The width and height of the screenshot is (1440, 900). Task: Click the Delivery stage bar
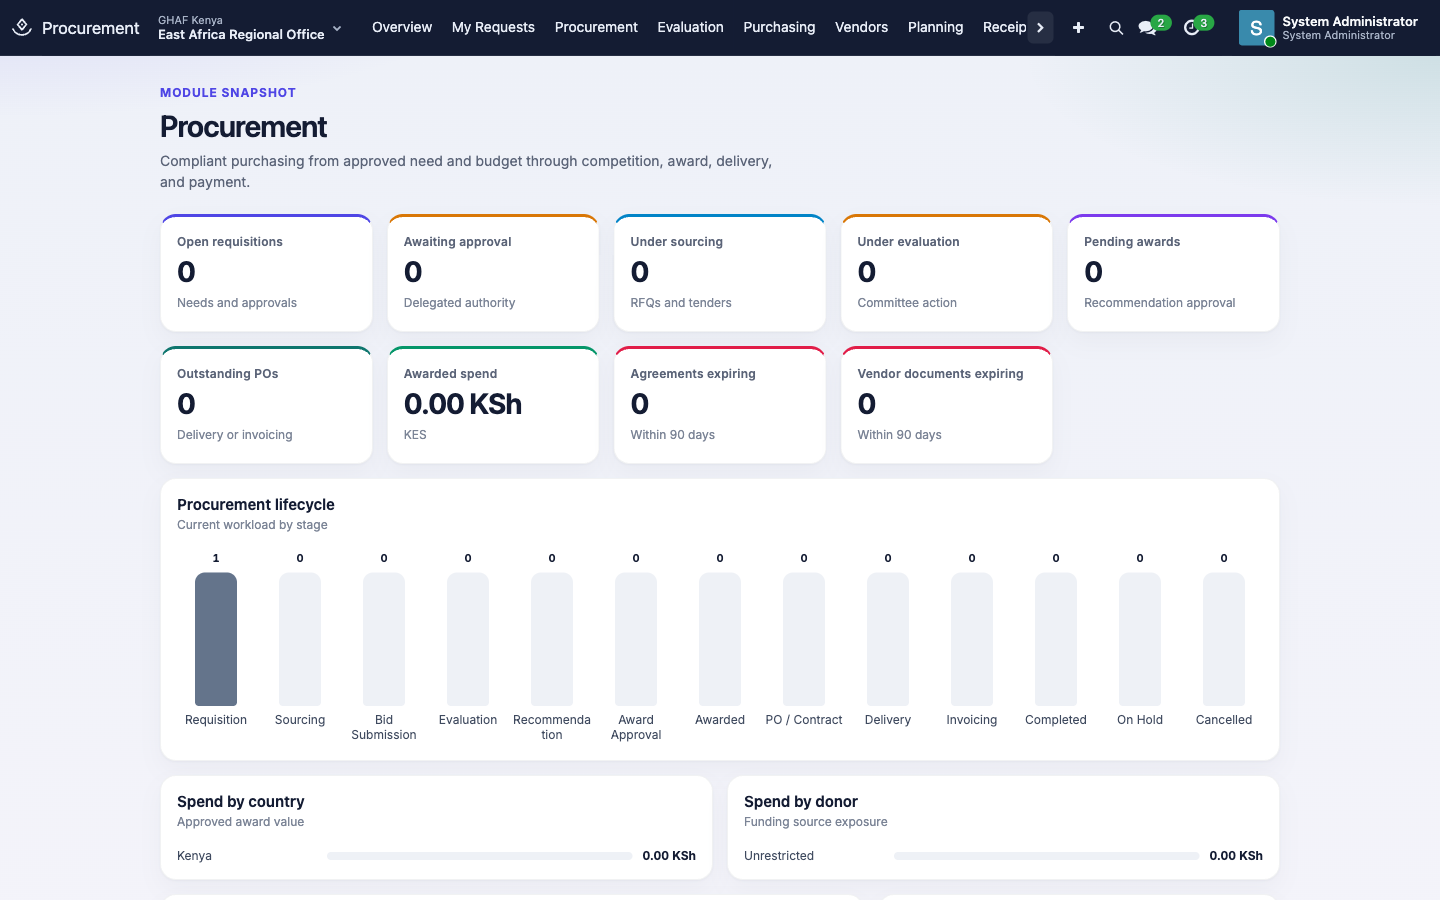[x=888, y=639]
